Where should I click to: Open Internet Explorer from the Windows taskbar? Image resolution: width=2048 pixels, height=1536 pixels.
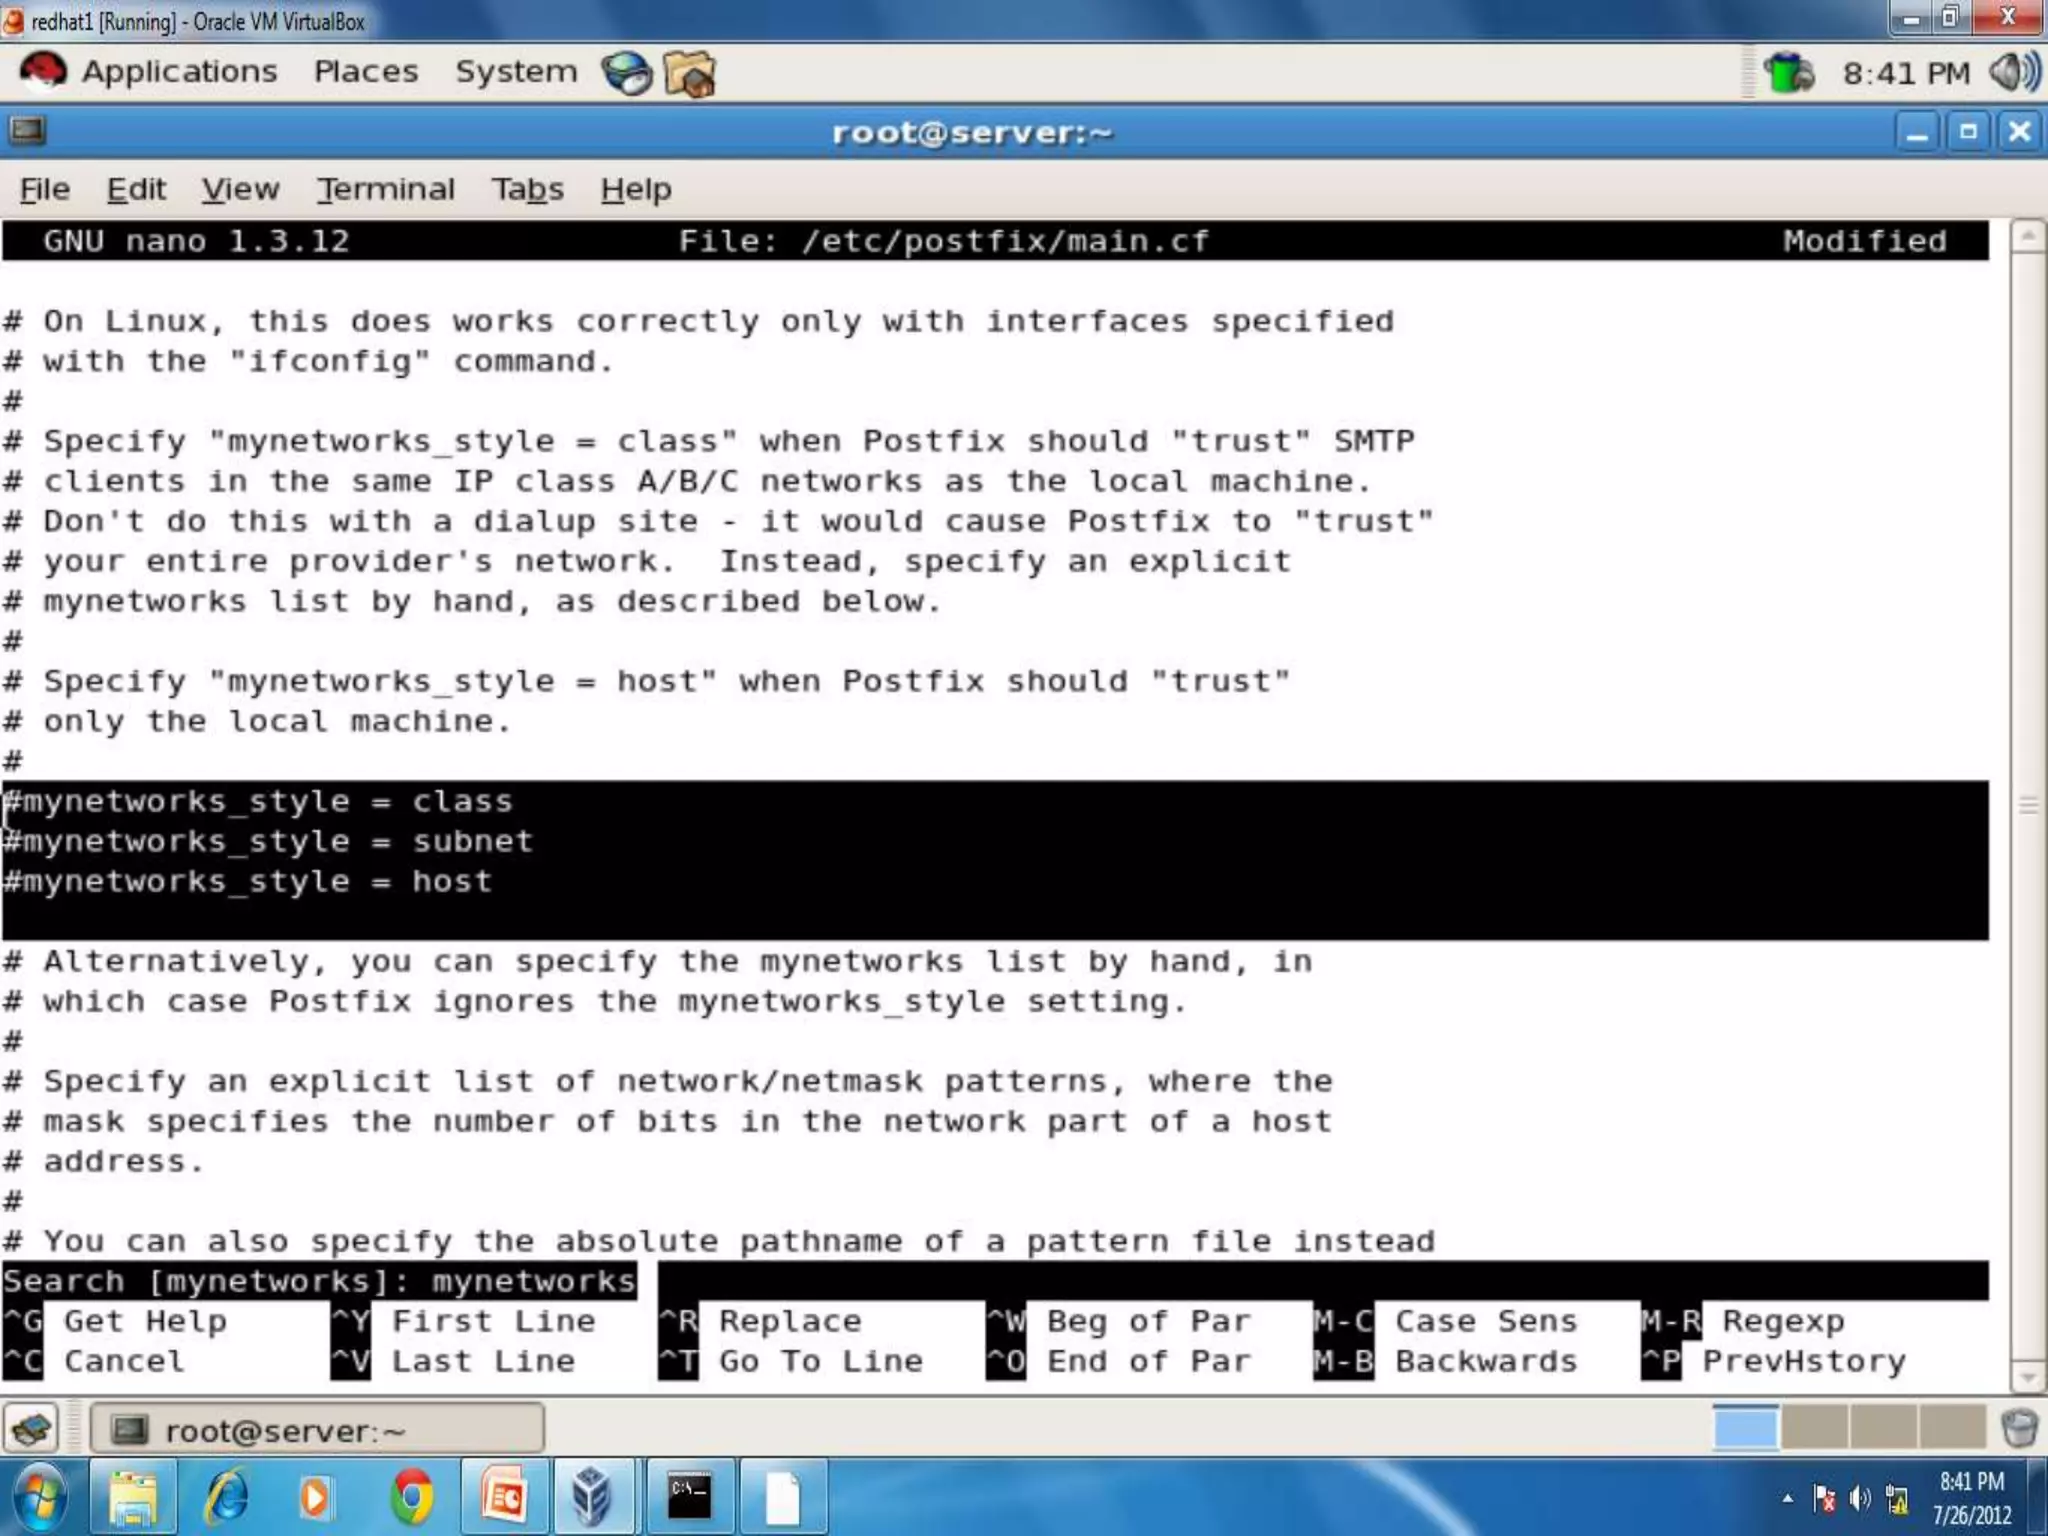[227, 1498]
